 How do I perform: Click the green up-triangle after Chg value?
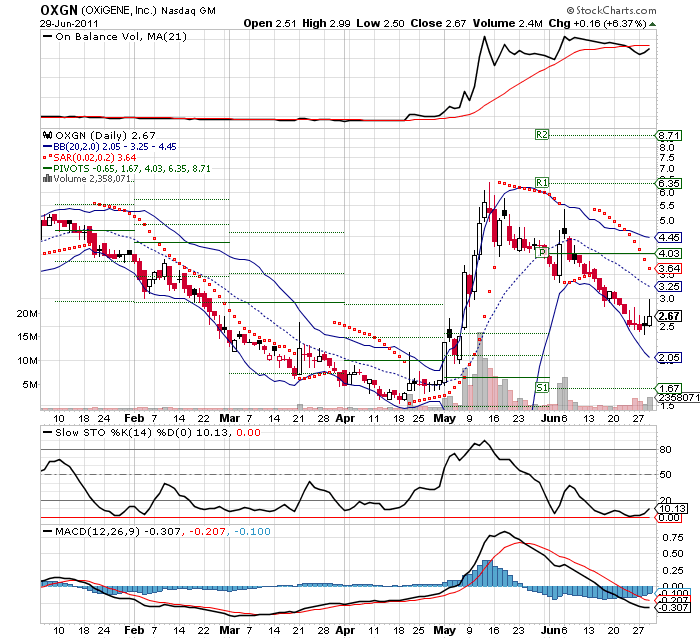click(x=653, y=24)
